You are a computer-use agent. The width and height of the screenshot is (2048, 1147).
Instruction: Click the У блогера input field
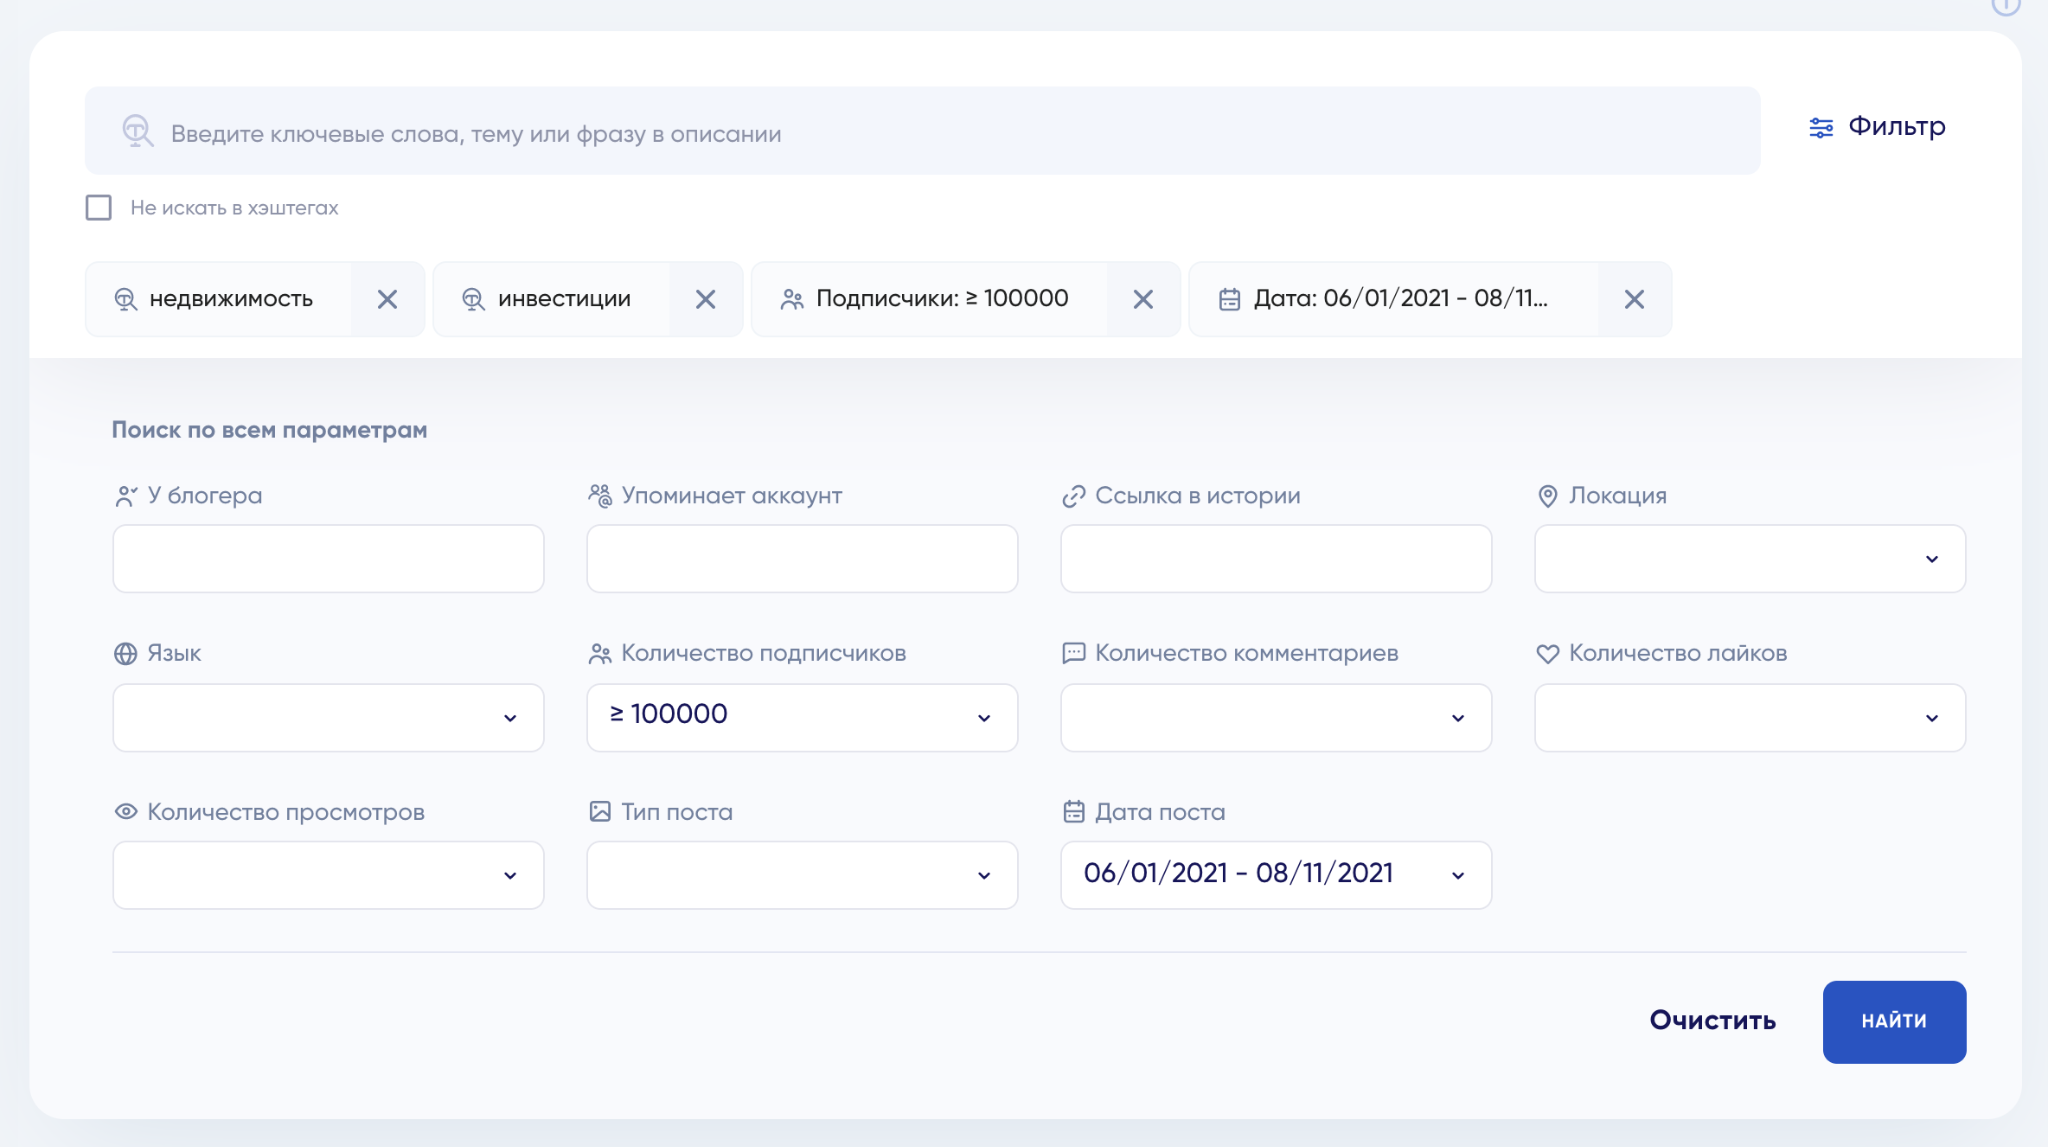pos(328,559)
